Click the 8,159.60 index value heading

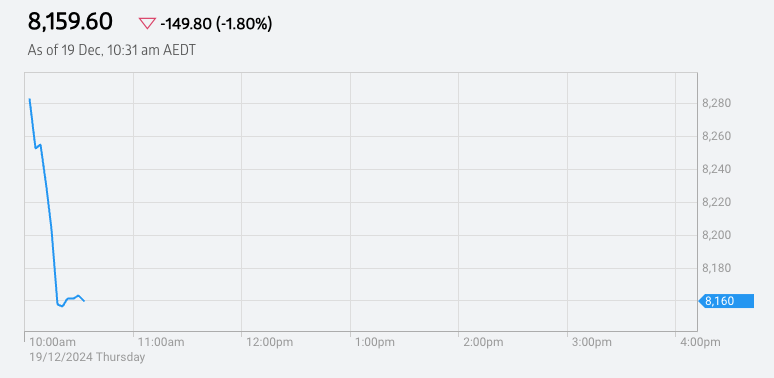(x=70, y=22)
